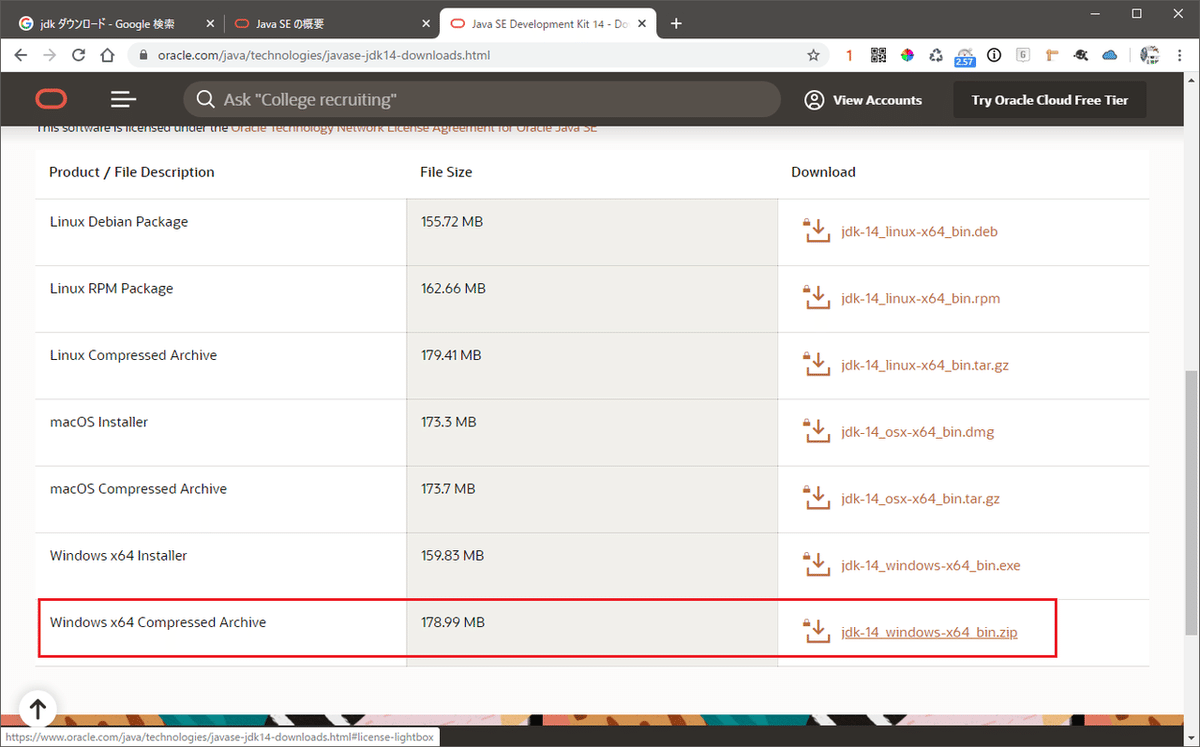Image resolution: width=1200 pixels, height=747 pixels.
Task: Download jdk-14_osx-x64_bin.tar.gz
Action: [x=920, y=498]
